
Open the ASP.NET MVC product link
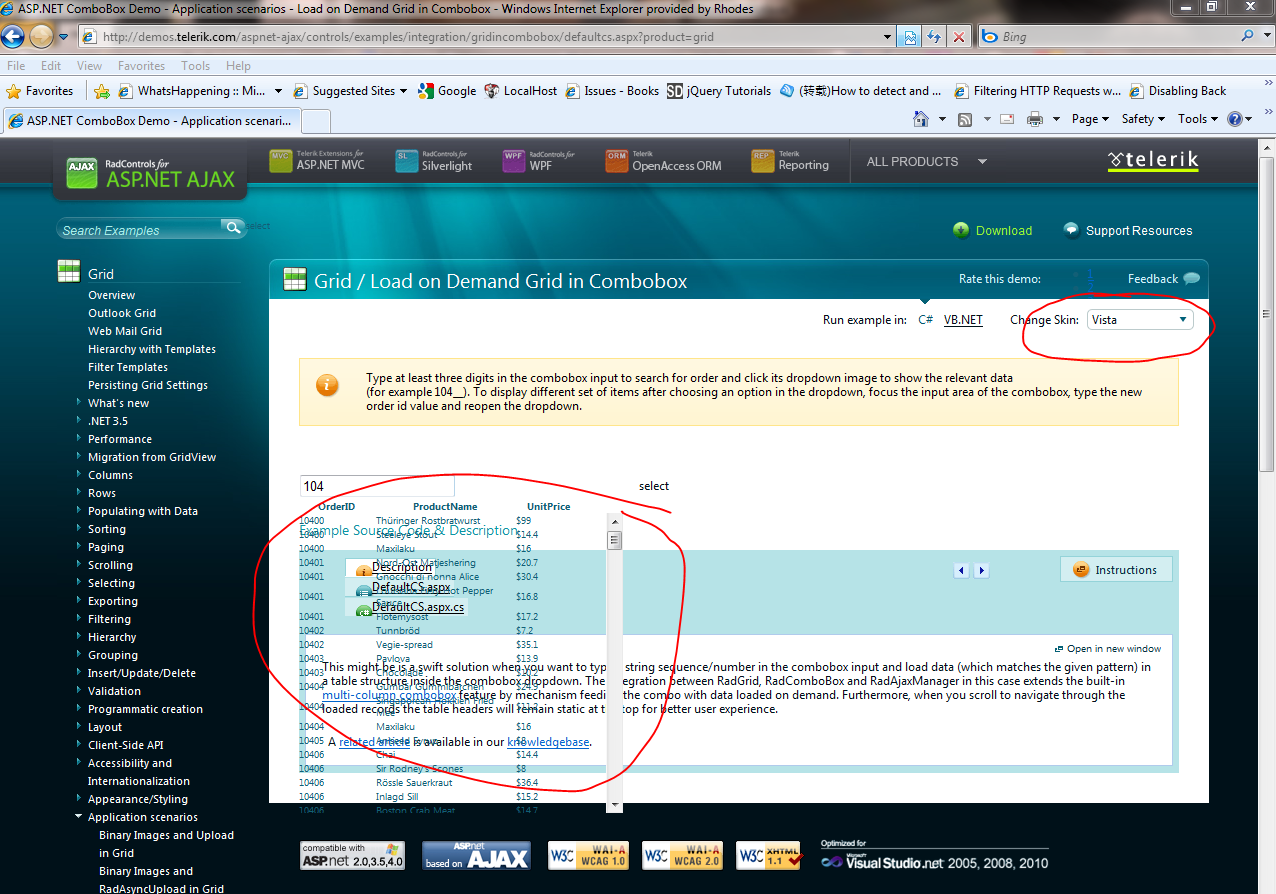click(x=317, y=161)
